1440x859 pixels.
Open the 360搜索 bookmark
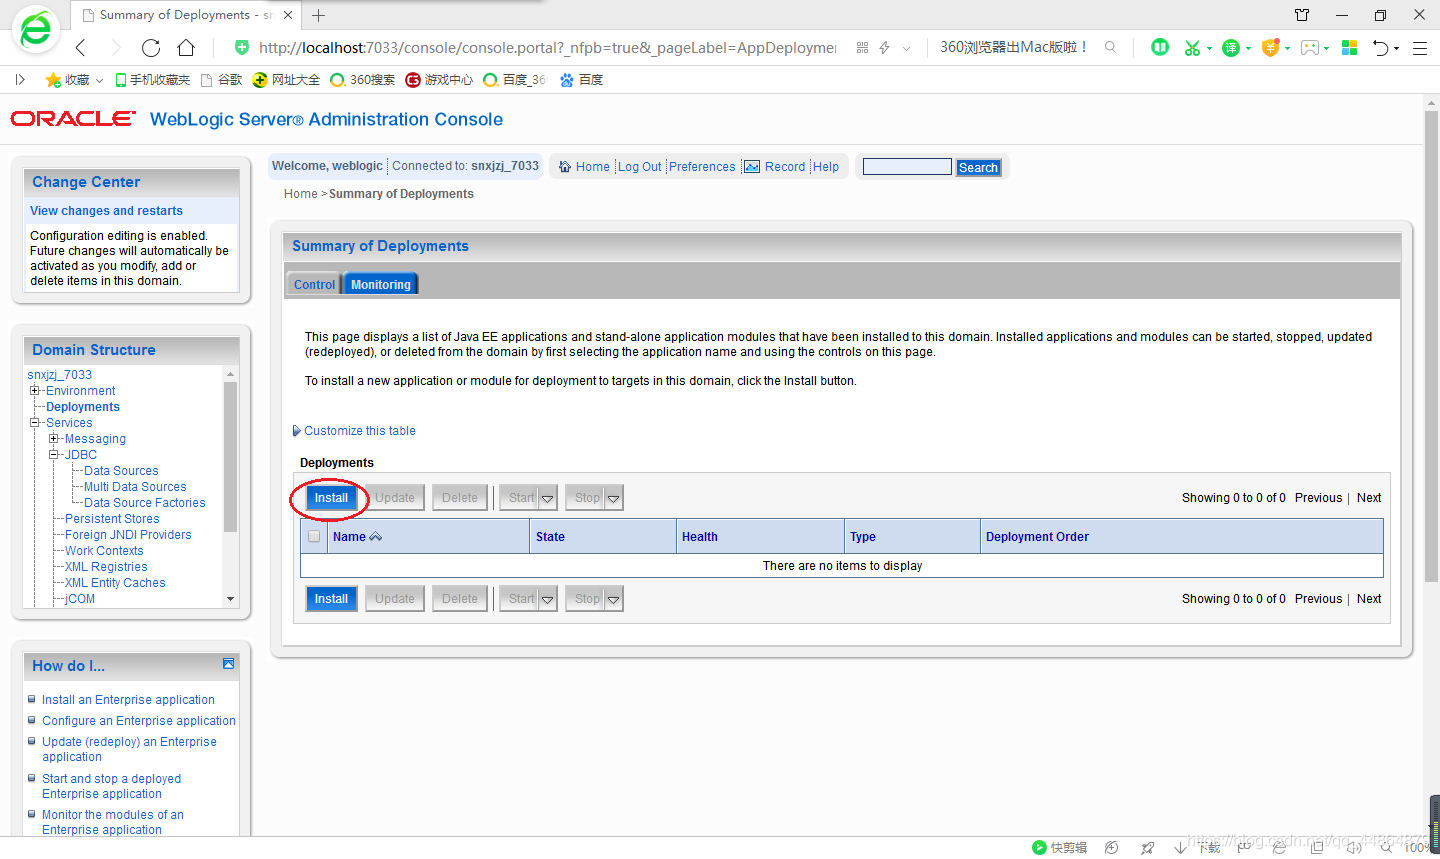click(362, 79)
